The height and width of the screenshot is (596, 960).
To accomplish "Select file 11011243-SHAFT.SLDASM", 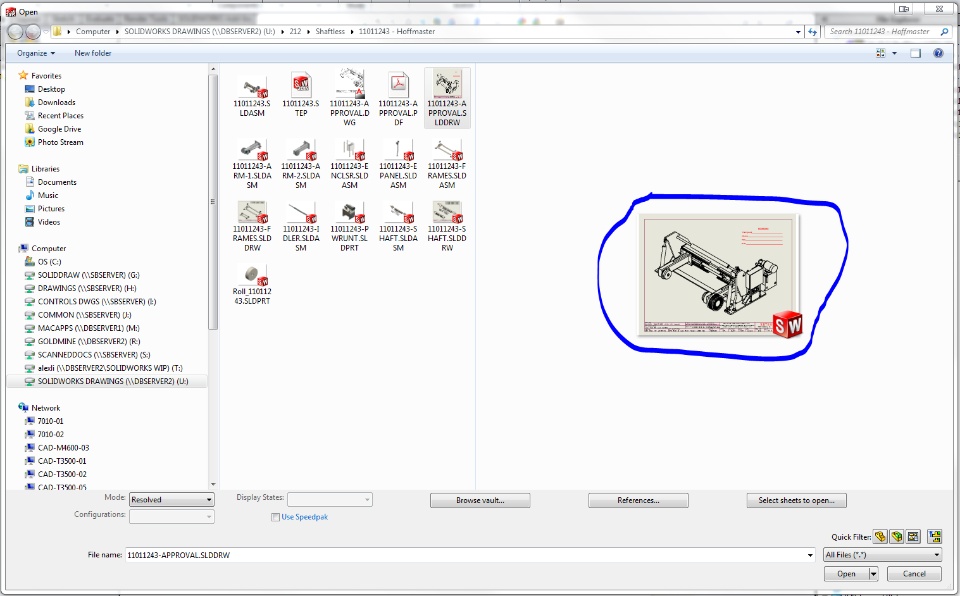I will [398, 227].
